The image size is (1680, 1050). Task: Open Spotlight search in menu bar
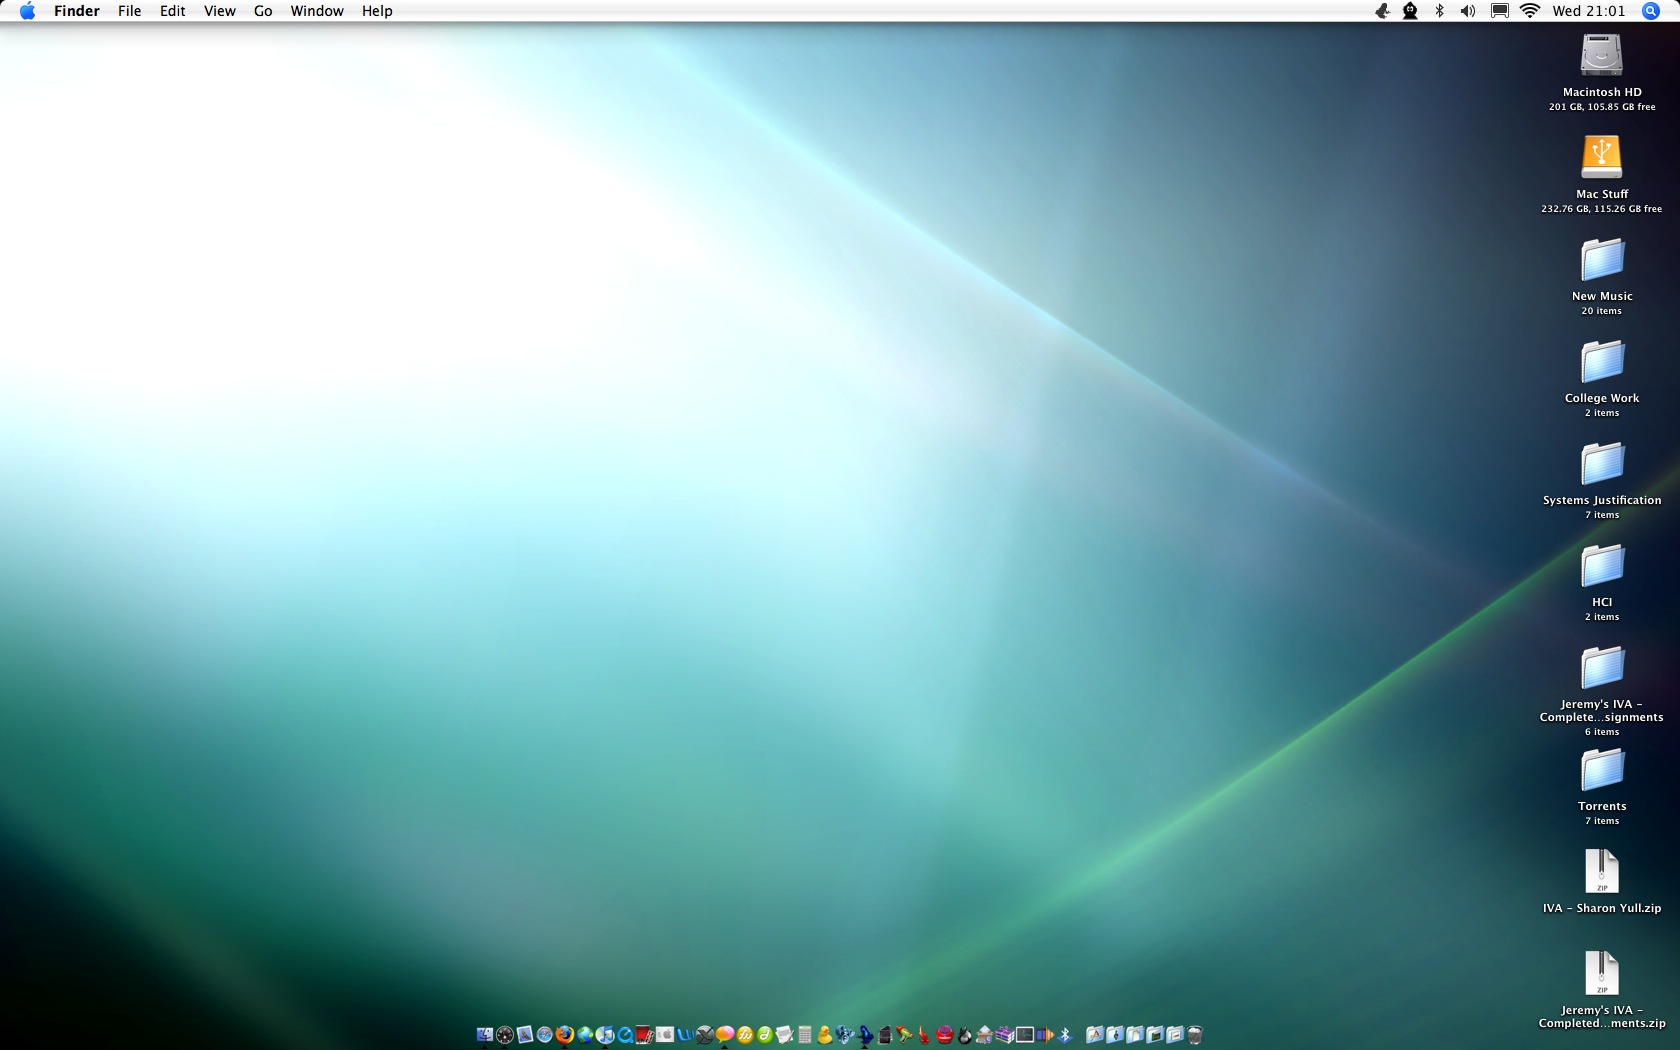pyautogui.click(x=1651, y=11)
